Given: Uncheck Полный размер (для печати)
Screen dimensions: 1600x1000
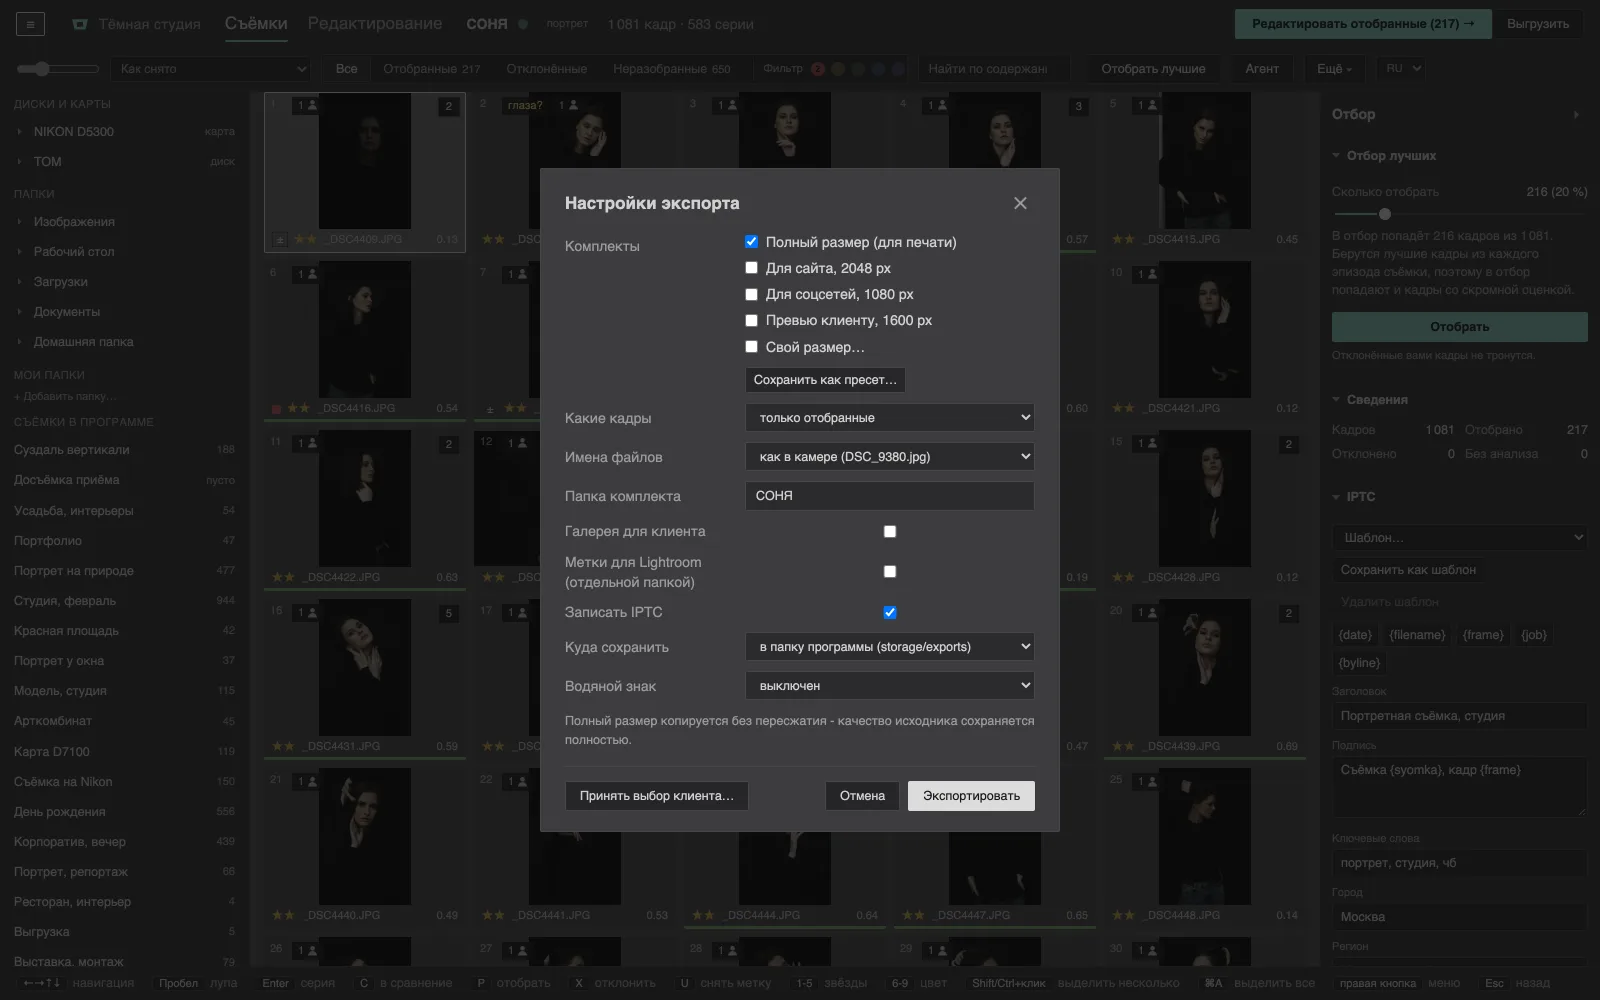Looking at the screenshot, I should pyautogui.click(x=751, y=242).
